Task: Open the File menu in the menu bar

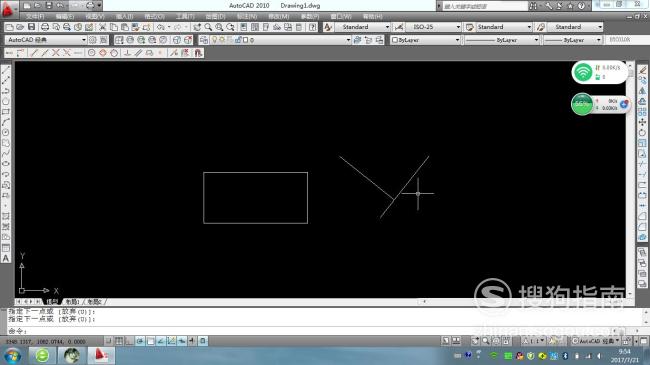Action: (35, 16)
